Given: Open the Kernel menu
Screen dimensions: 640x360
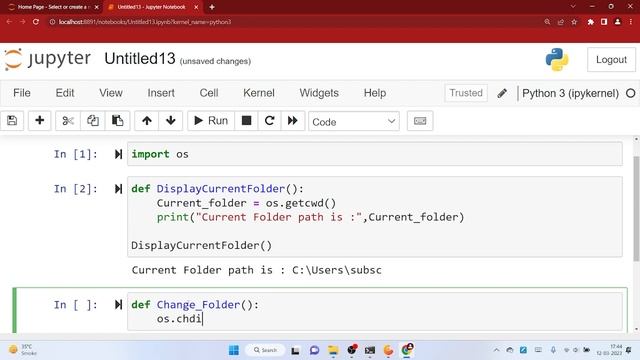Looking at the screenshot, I should point(259,93).
